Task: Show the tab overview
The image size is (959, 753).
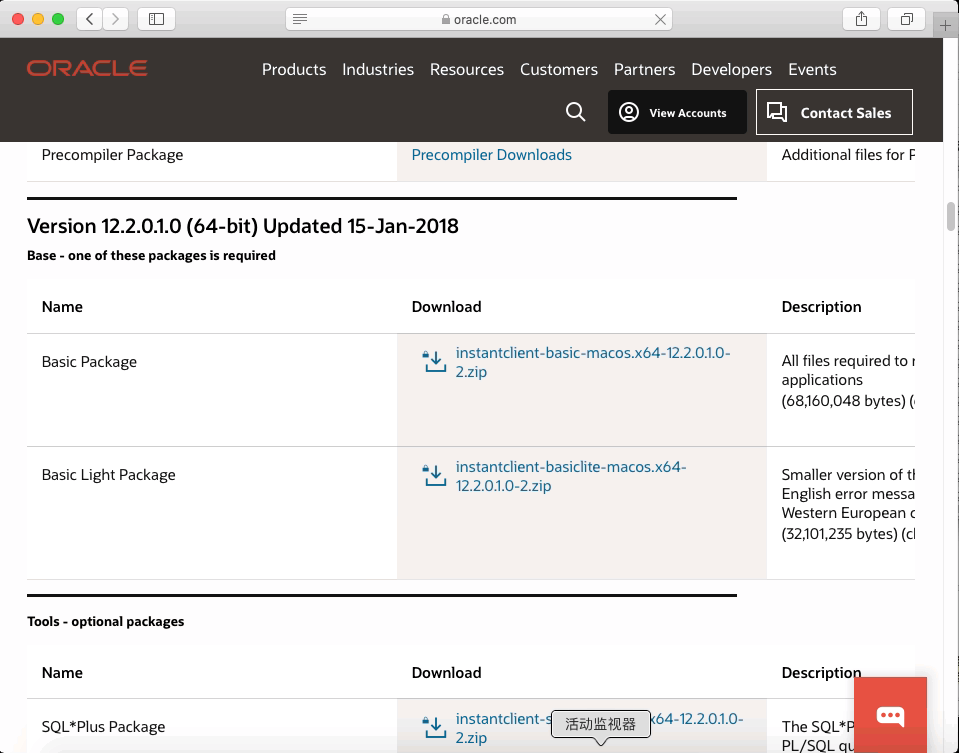Action: tap(906, 19)
